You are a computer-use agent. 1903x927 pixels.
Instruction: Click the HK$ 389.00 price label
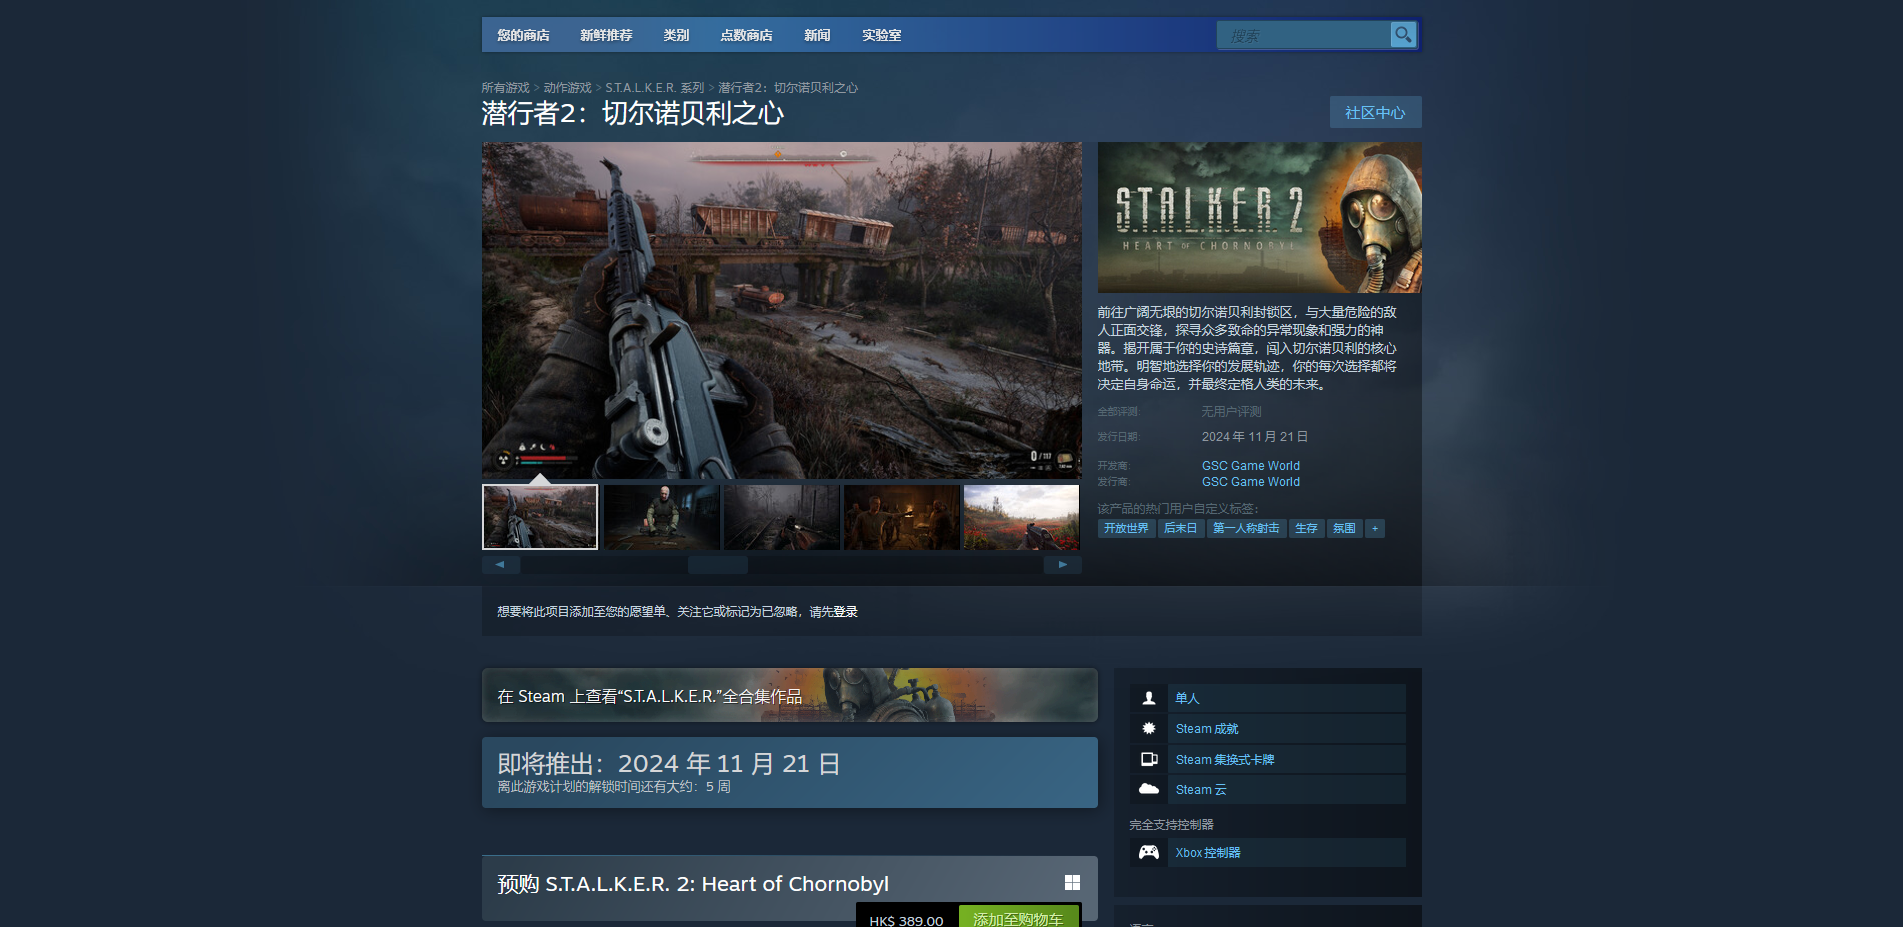(x=906, y=920)
